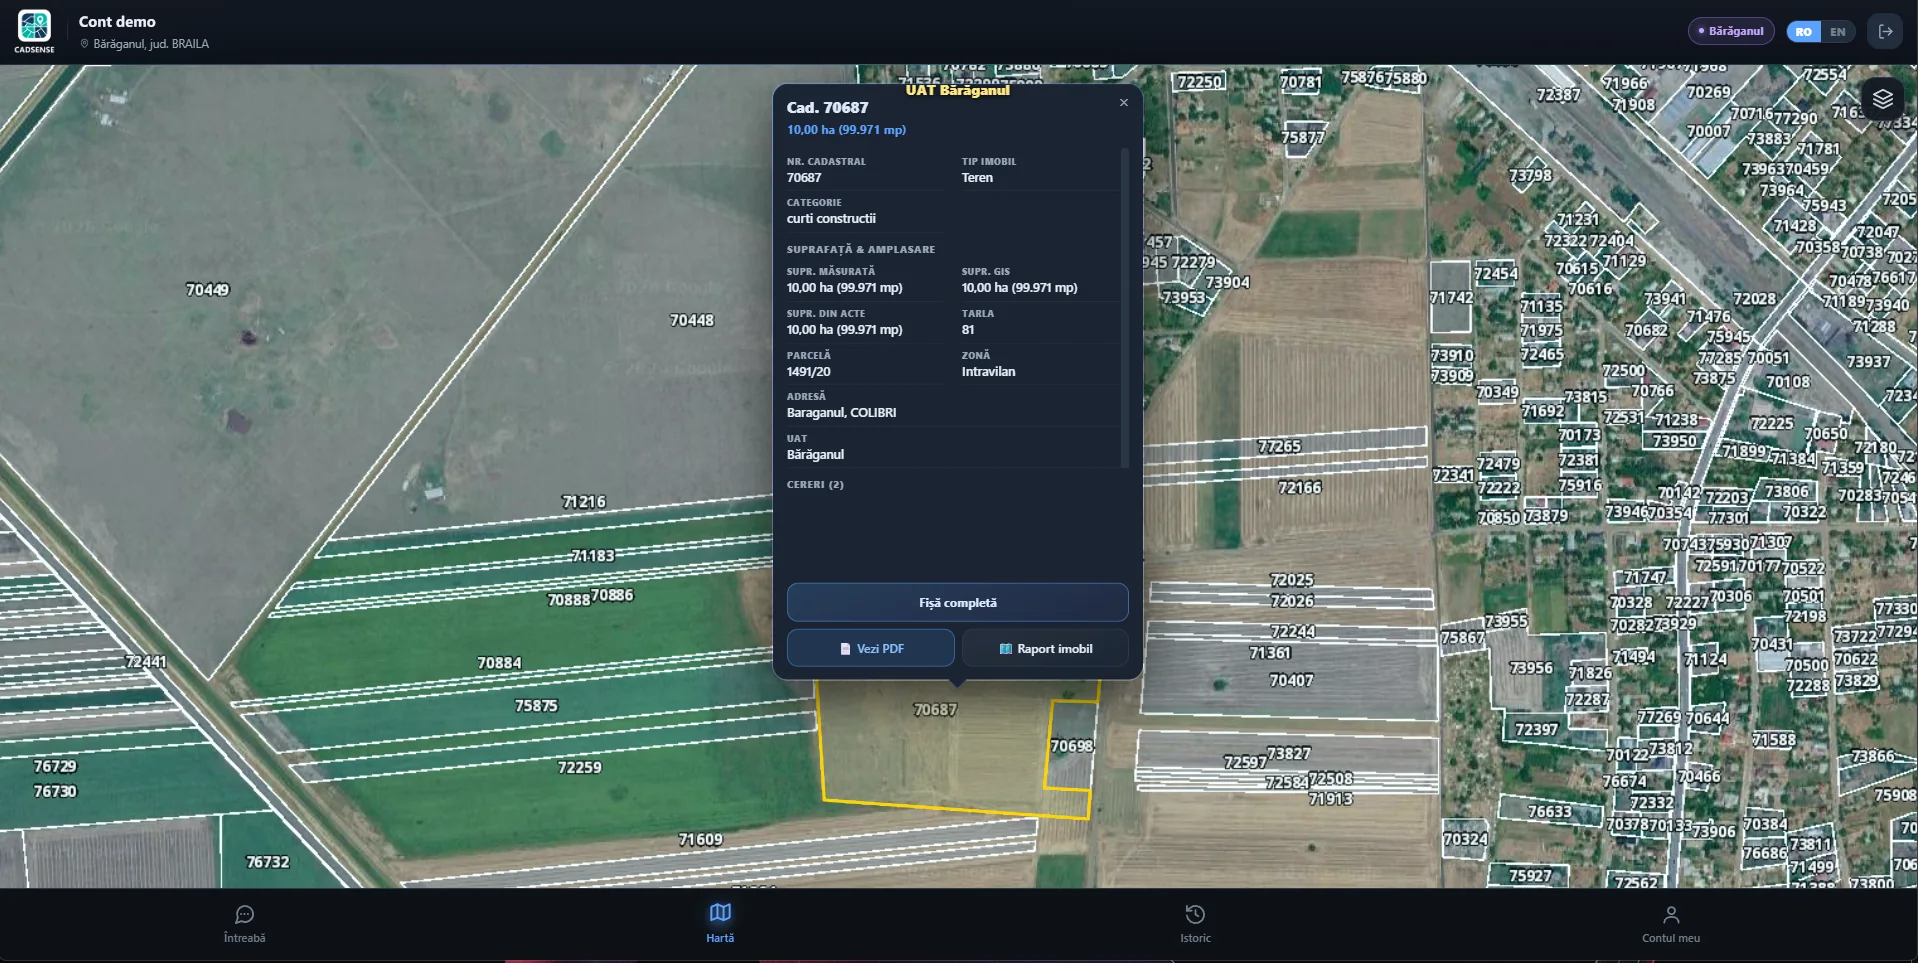
Task: Open the map layers panel icon
Action: pyautogui.click(x=1883, y=98)
